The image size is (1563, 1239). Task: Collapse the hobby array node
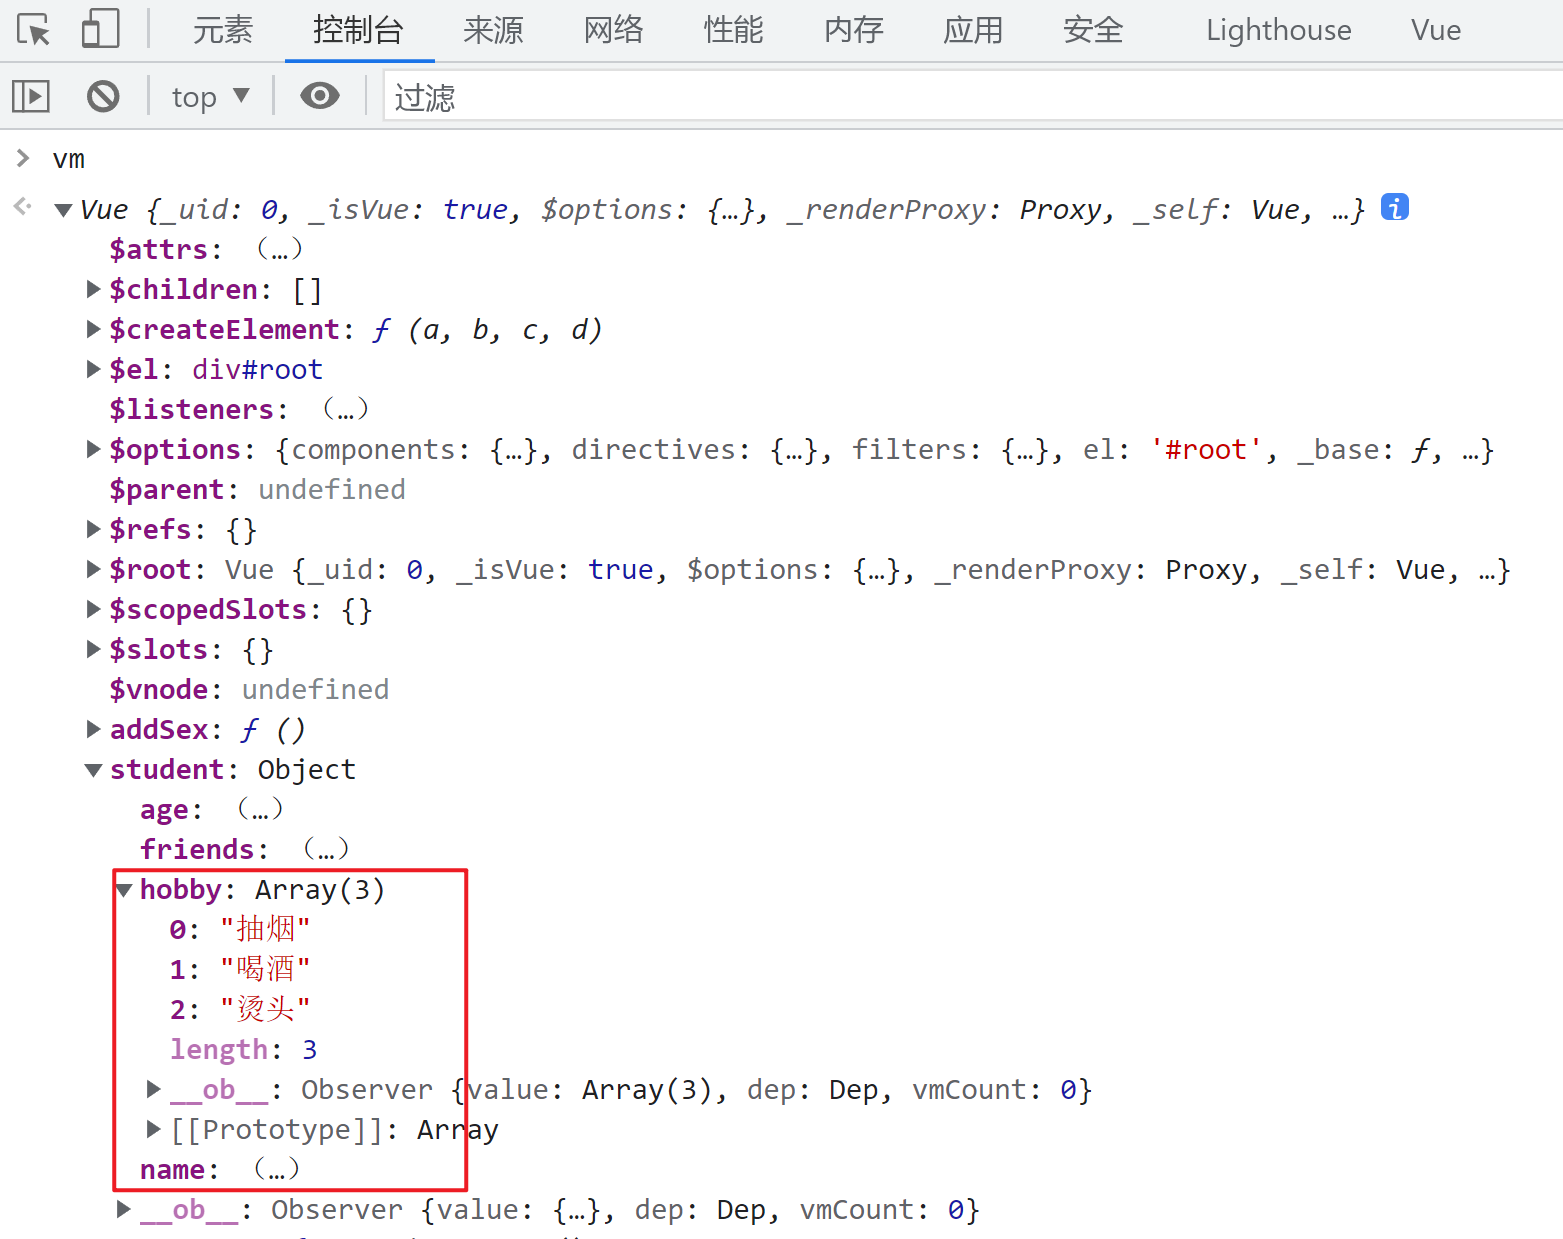click(x=125, y=890)
